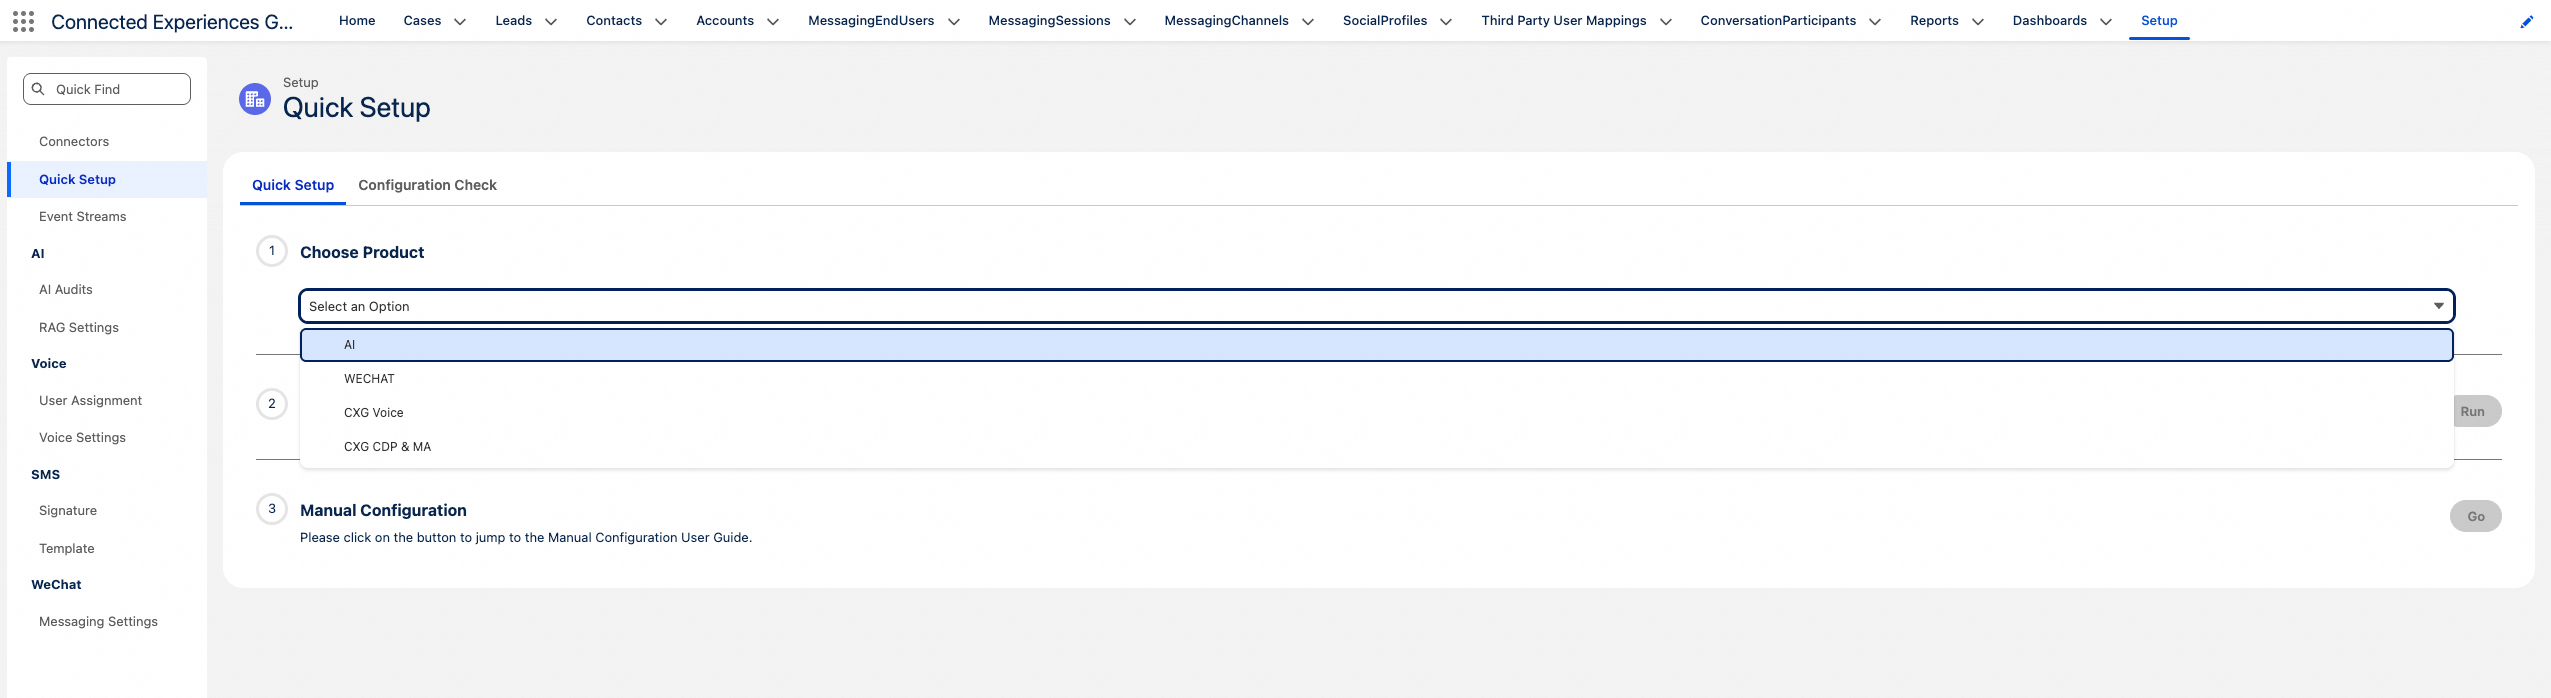Expand the Cases nav chevron

460,21
